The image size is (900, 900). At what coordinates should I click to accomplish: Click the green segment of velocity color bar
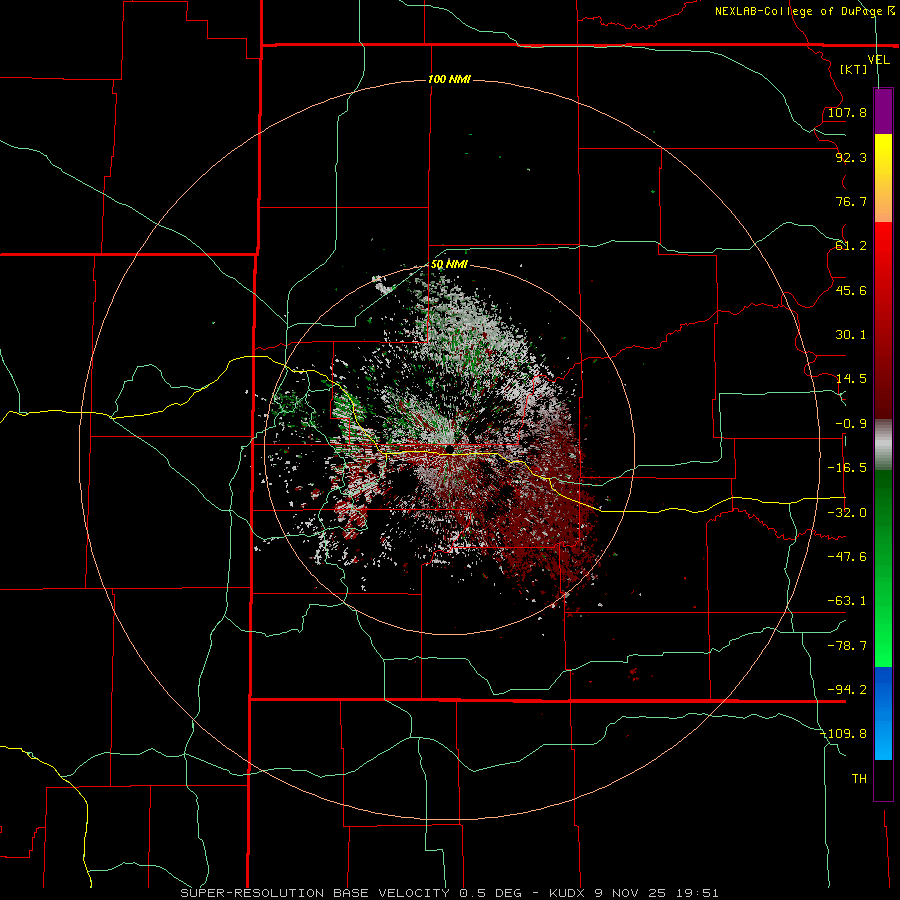[883, 568]
